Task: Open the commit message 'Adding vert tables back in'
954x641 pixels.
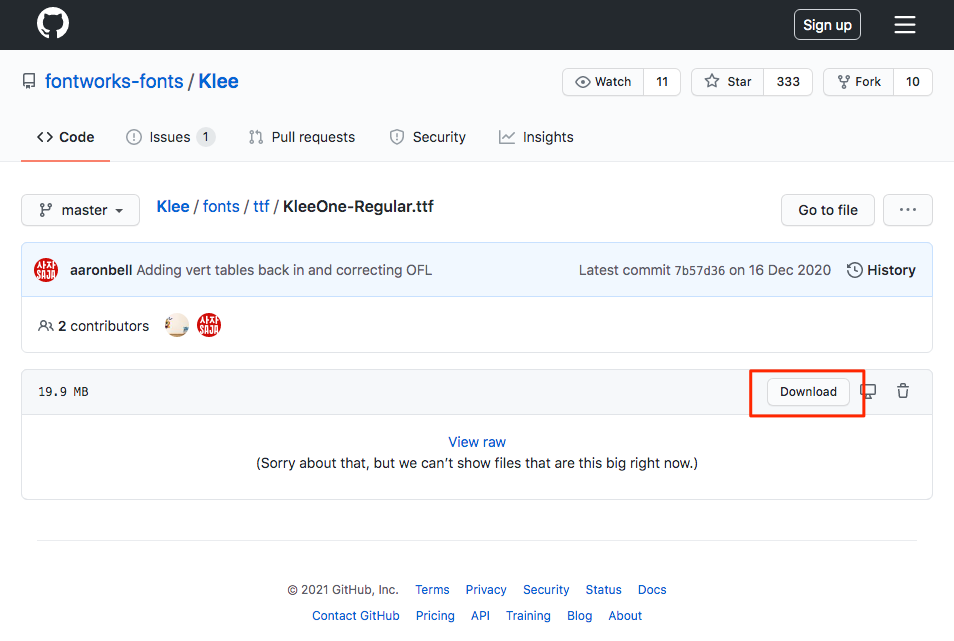Action: coord(284,270)
